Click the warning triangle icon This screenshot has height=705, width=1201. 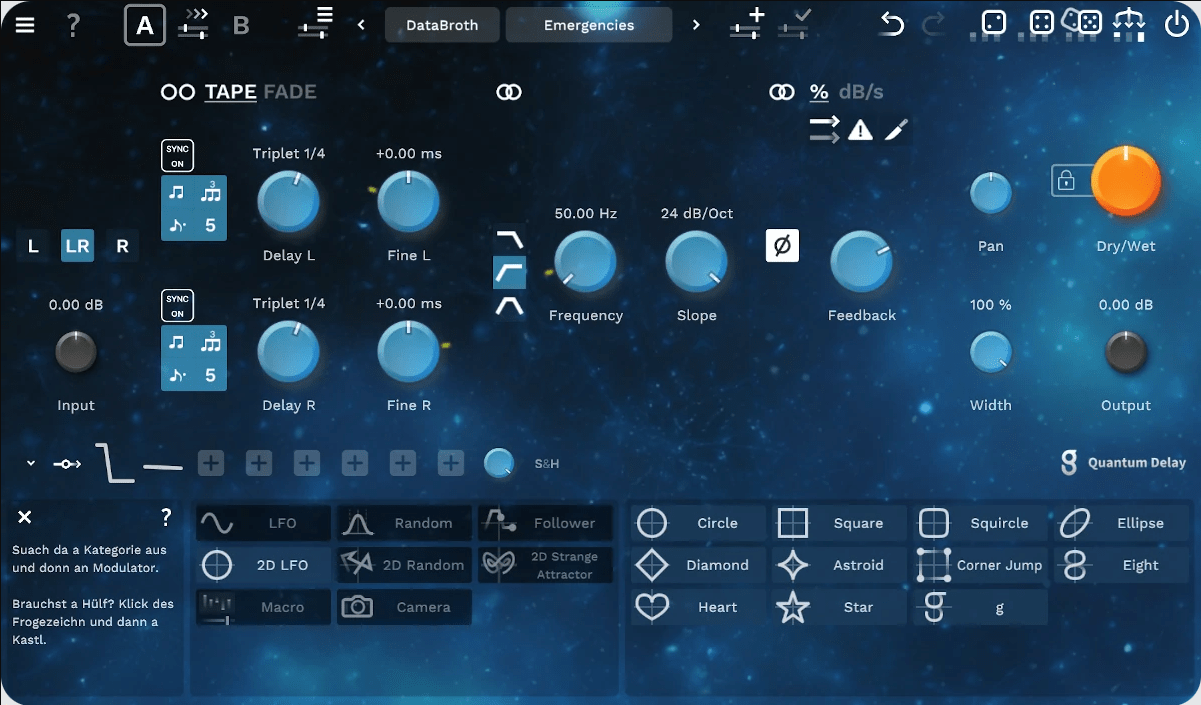pos(860,130)
